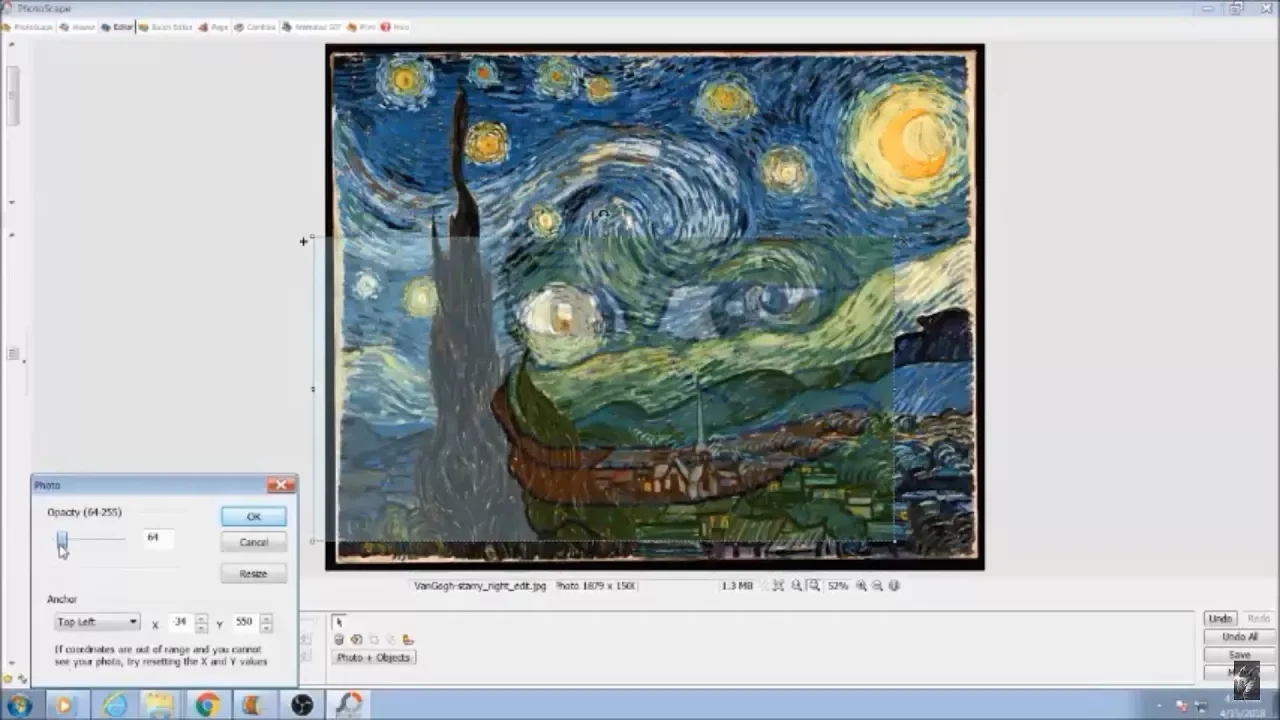Click the Undo All button
This screenshot has height=720, width=1280.
[1239, 637]
